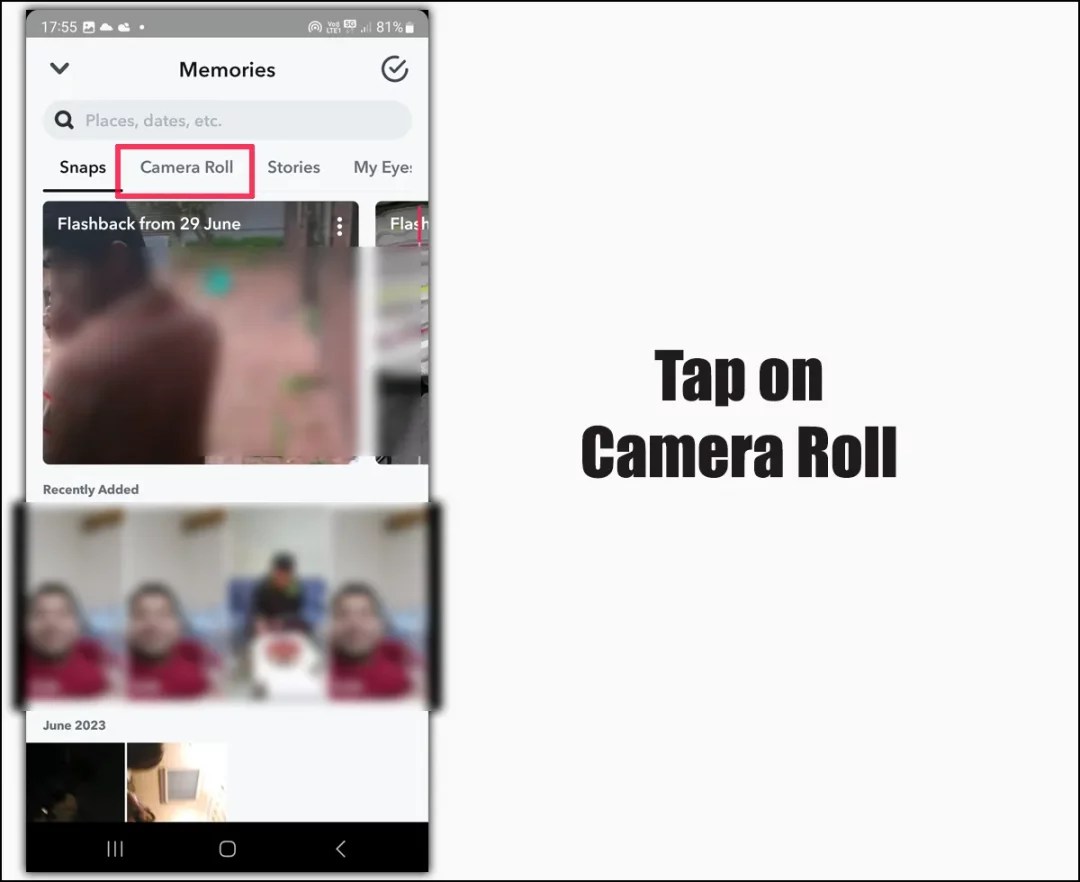The height and width of the screenshot is (882, 1080).
Task: Tap the Places, dates, etc. search field
Action: tap(227, 119)
